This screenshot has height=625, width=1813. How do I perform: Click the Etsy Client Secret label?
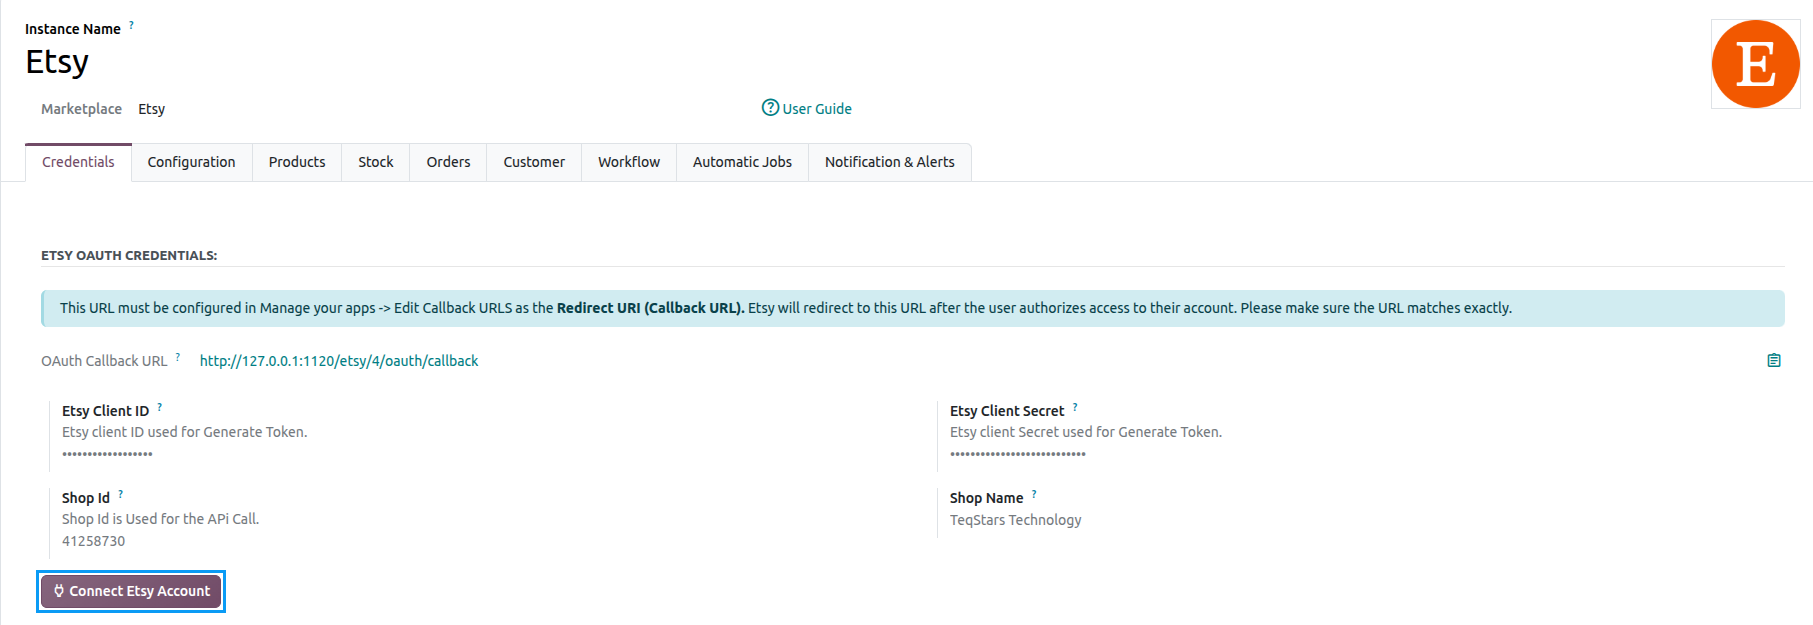click(x=1007, y=411)
